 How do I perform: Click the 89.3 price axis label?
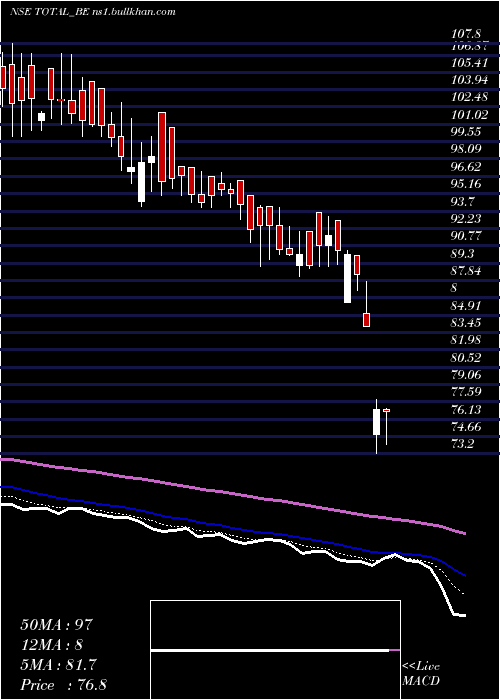coord(463,253)
